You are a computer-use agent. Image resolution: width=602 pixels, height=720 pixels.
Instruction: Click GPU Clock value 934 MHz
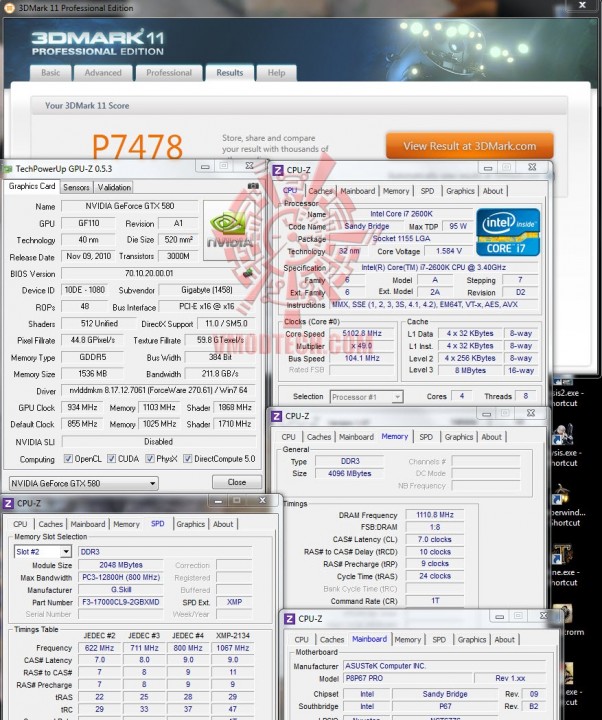(82, 407)
